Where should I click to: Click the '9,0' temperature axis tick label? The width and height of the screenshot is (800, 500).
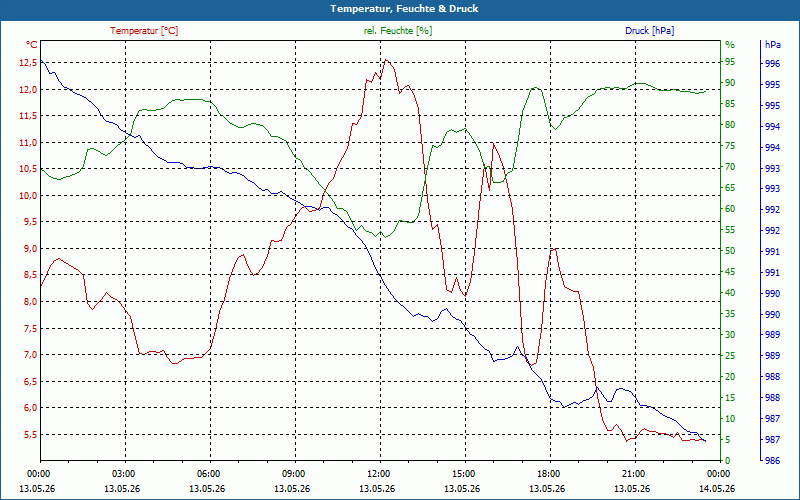pos(30,249)
